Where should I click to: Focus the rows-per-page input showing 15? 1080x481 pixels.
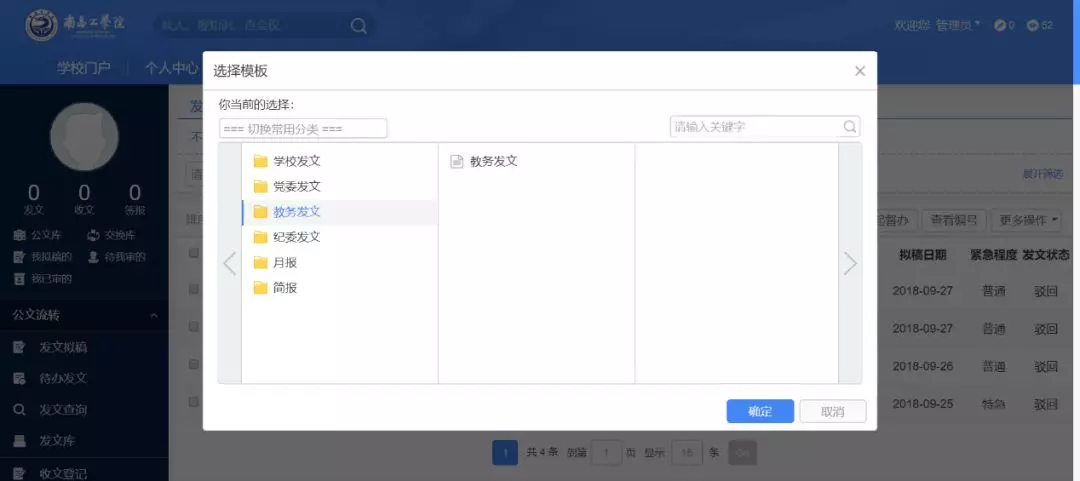tap(686, 453)
